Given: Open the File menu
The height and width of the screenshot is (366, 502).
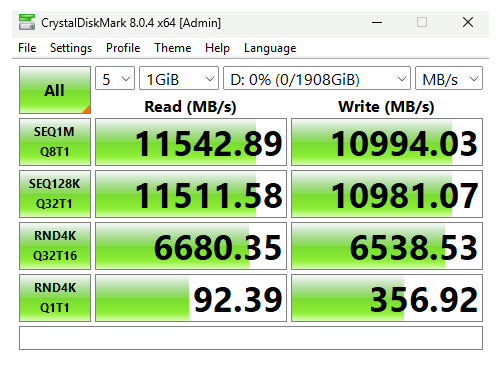Looking at the screenshot, I should (27, 48).
